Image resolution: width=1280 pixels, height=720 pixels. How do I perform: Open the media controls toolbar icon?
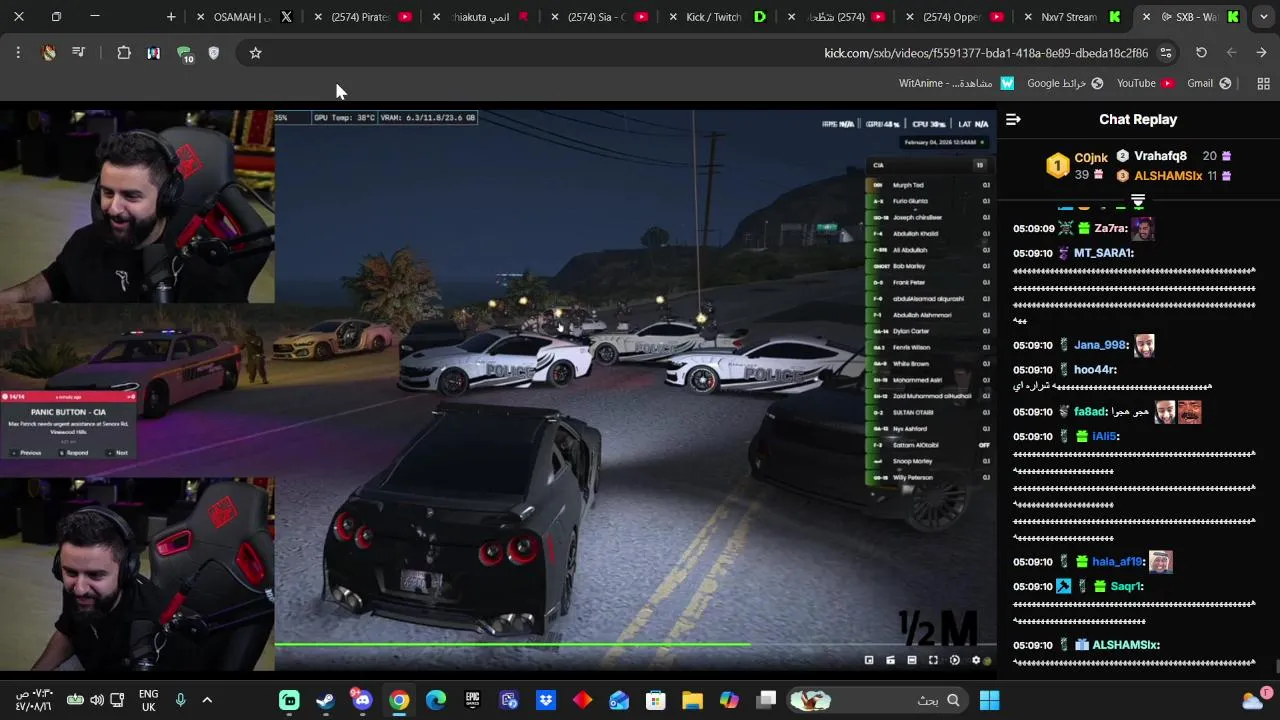(79, 53)
